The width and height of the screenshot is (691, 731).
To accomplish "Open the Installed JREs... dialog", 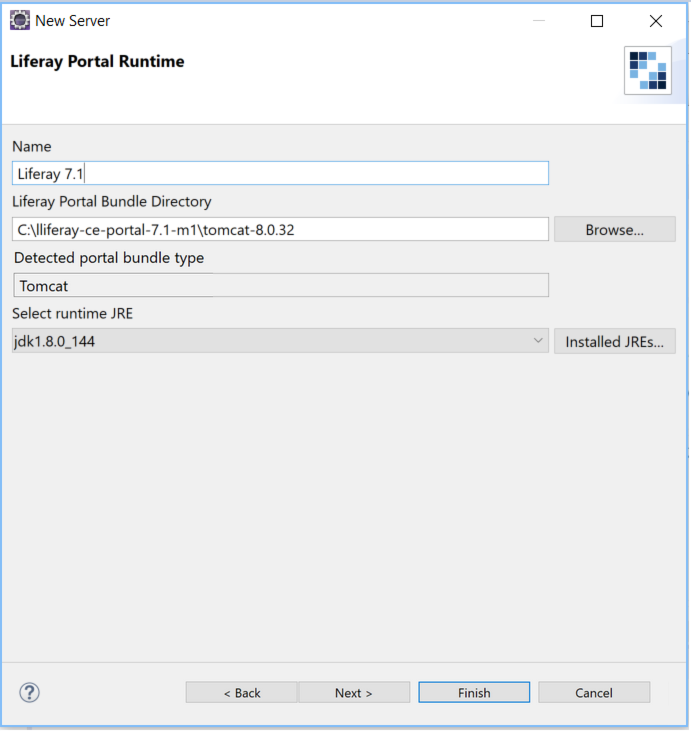I will coord(615,342).
